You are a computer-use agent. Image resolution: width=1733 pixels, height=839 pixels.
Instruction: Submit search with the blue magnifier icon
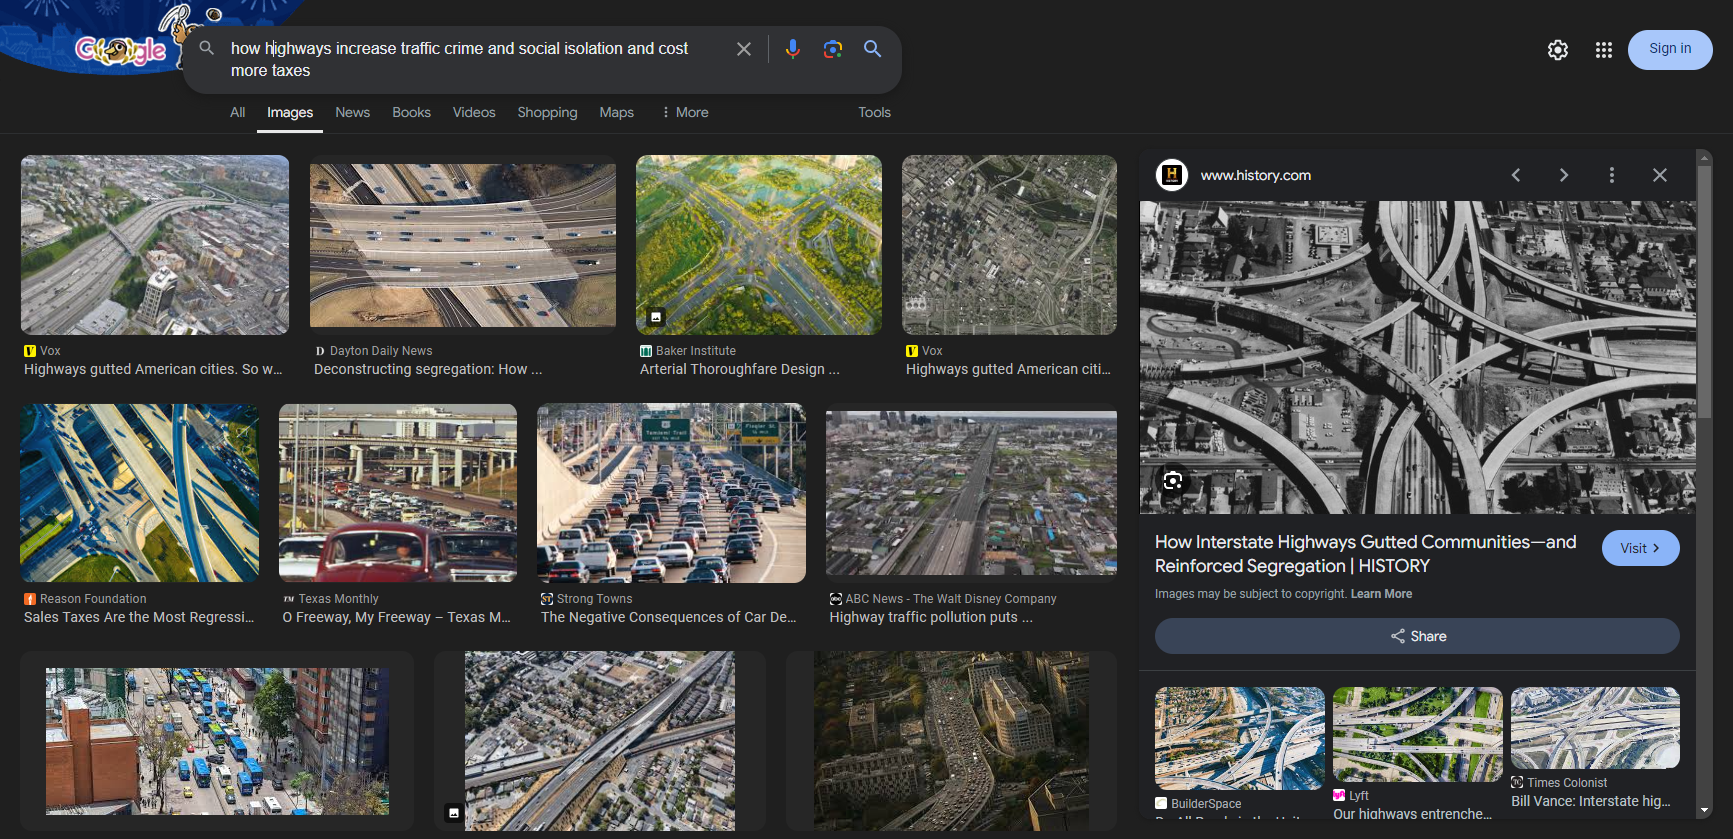(872, 49)
